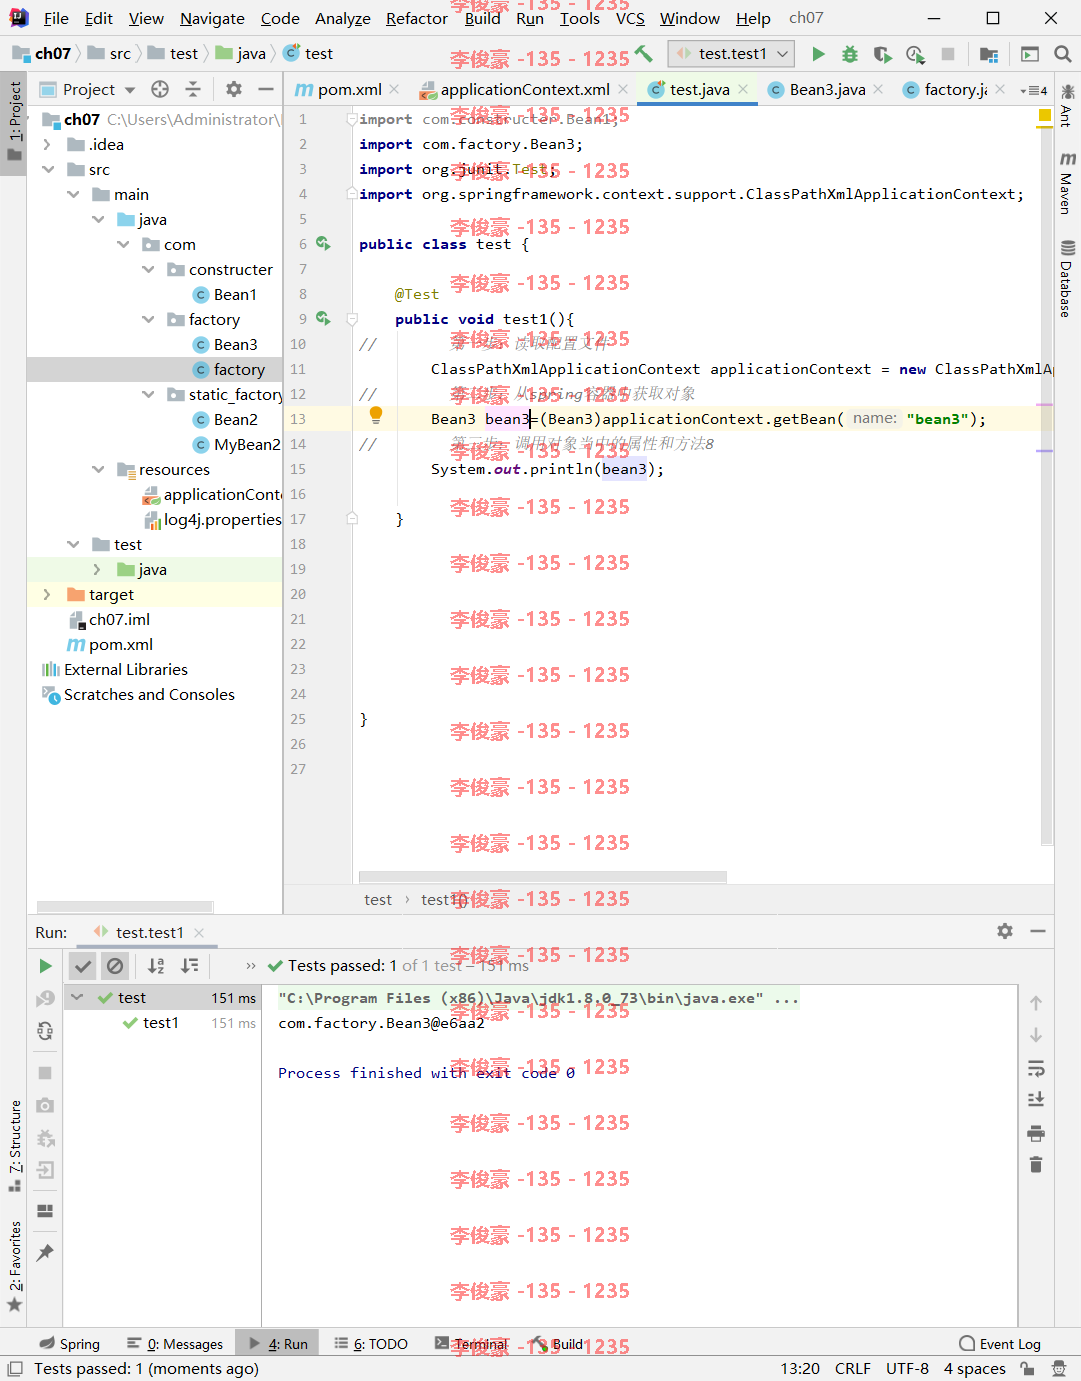Open the Terminal tool window
Viewport: 1081px width, 1381px height.
(x=472, y=1344)
